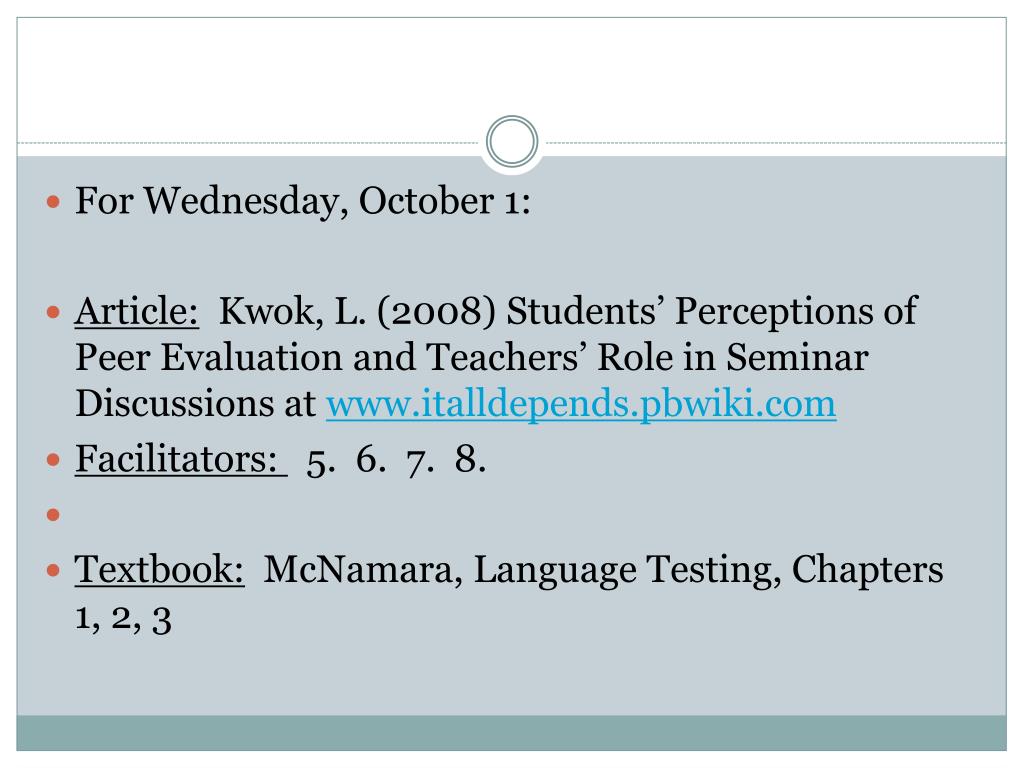Click the bullet before For Wednesday
Image resolution: width=1024 pixels, height=768 pixels.
[54, 201]
